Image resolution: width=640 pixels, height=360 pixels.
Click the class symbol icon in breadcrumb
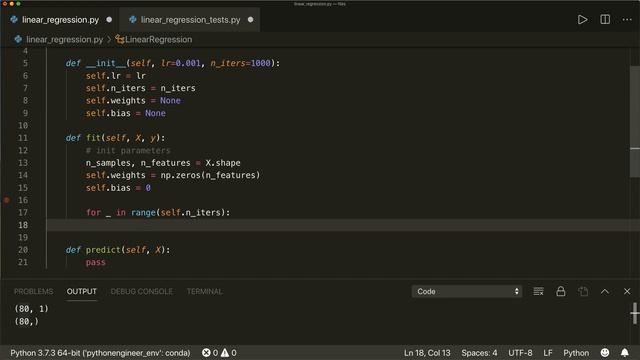click(120, 39)
